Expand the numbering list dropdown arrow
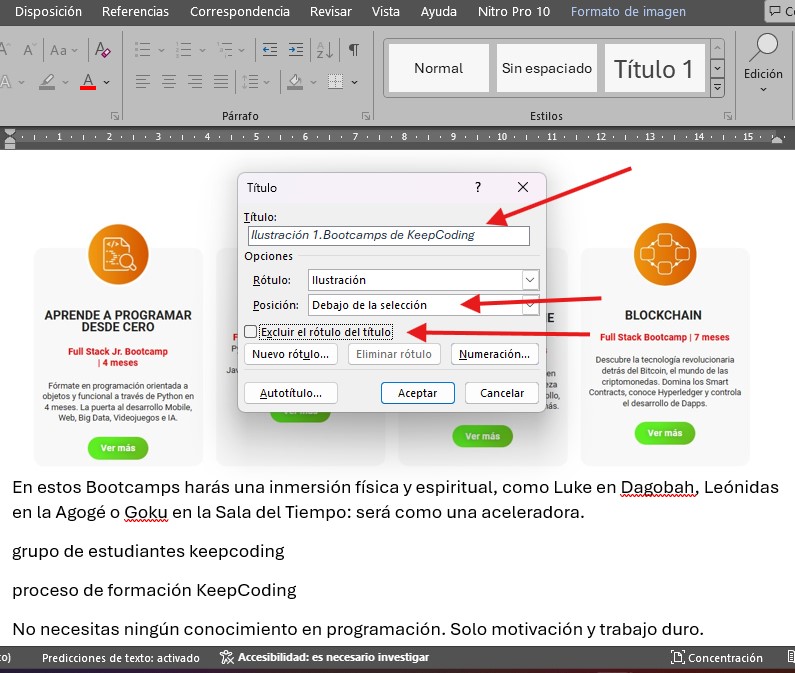The height and width of the screenshot is (673, 795). (202, 50)
